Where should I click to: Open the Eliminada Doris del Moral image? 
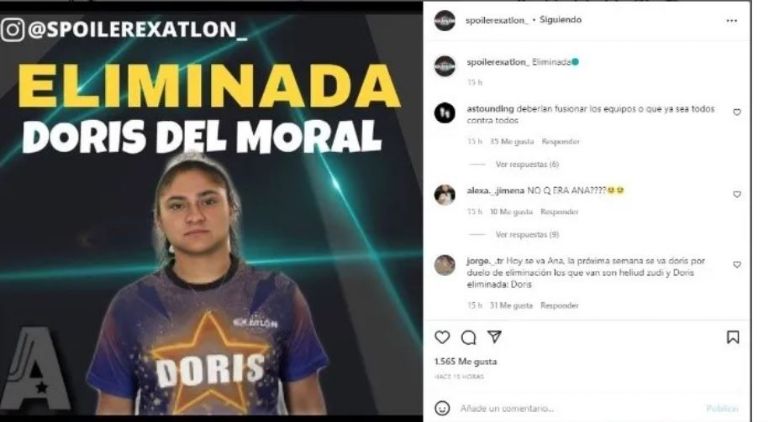tap(211, 213)
